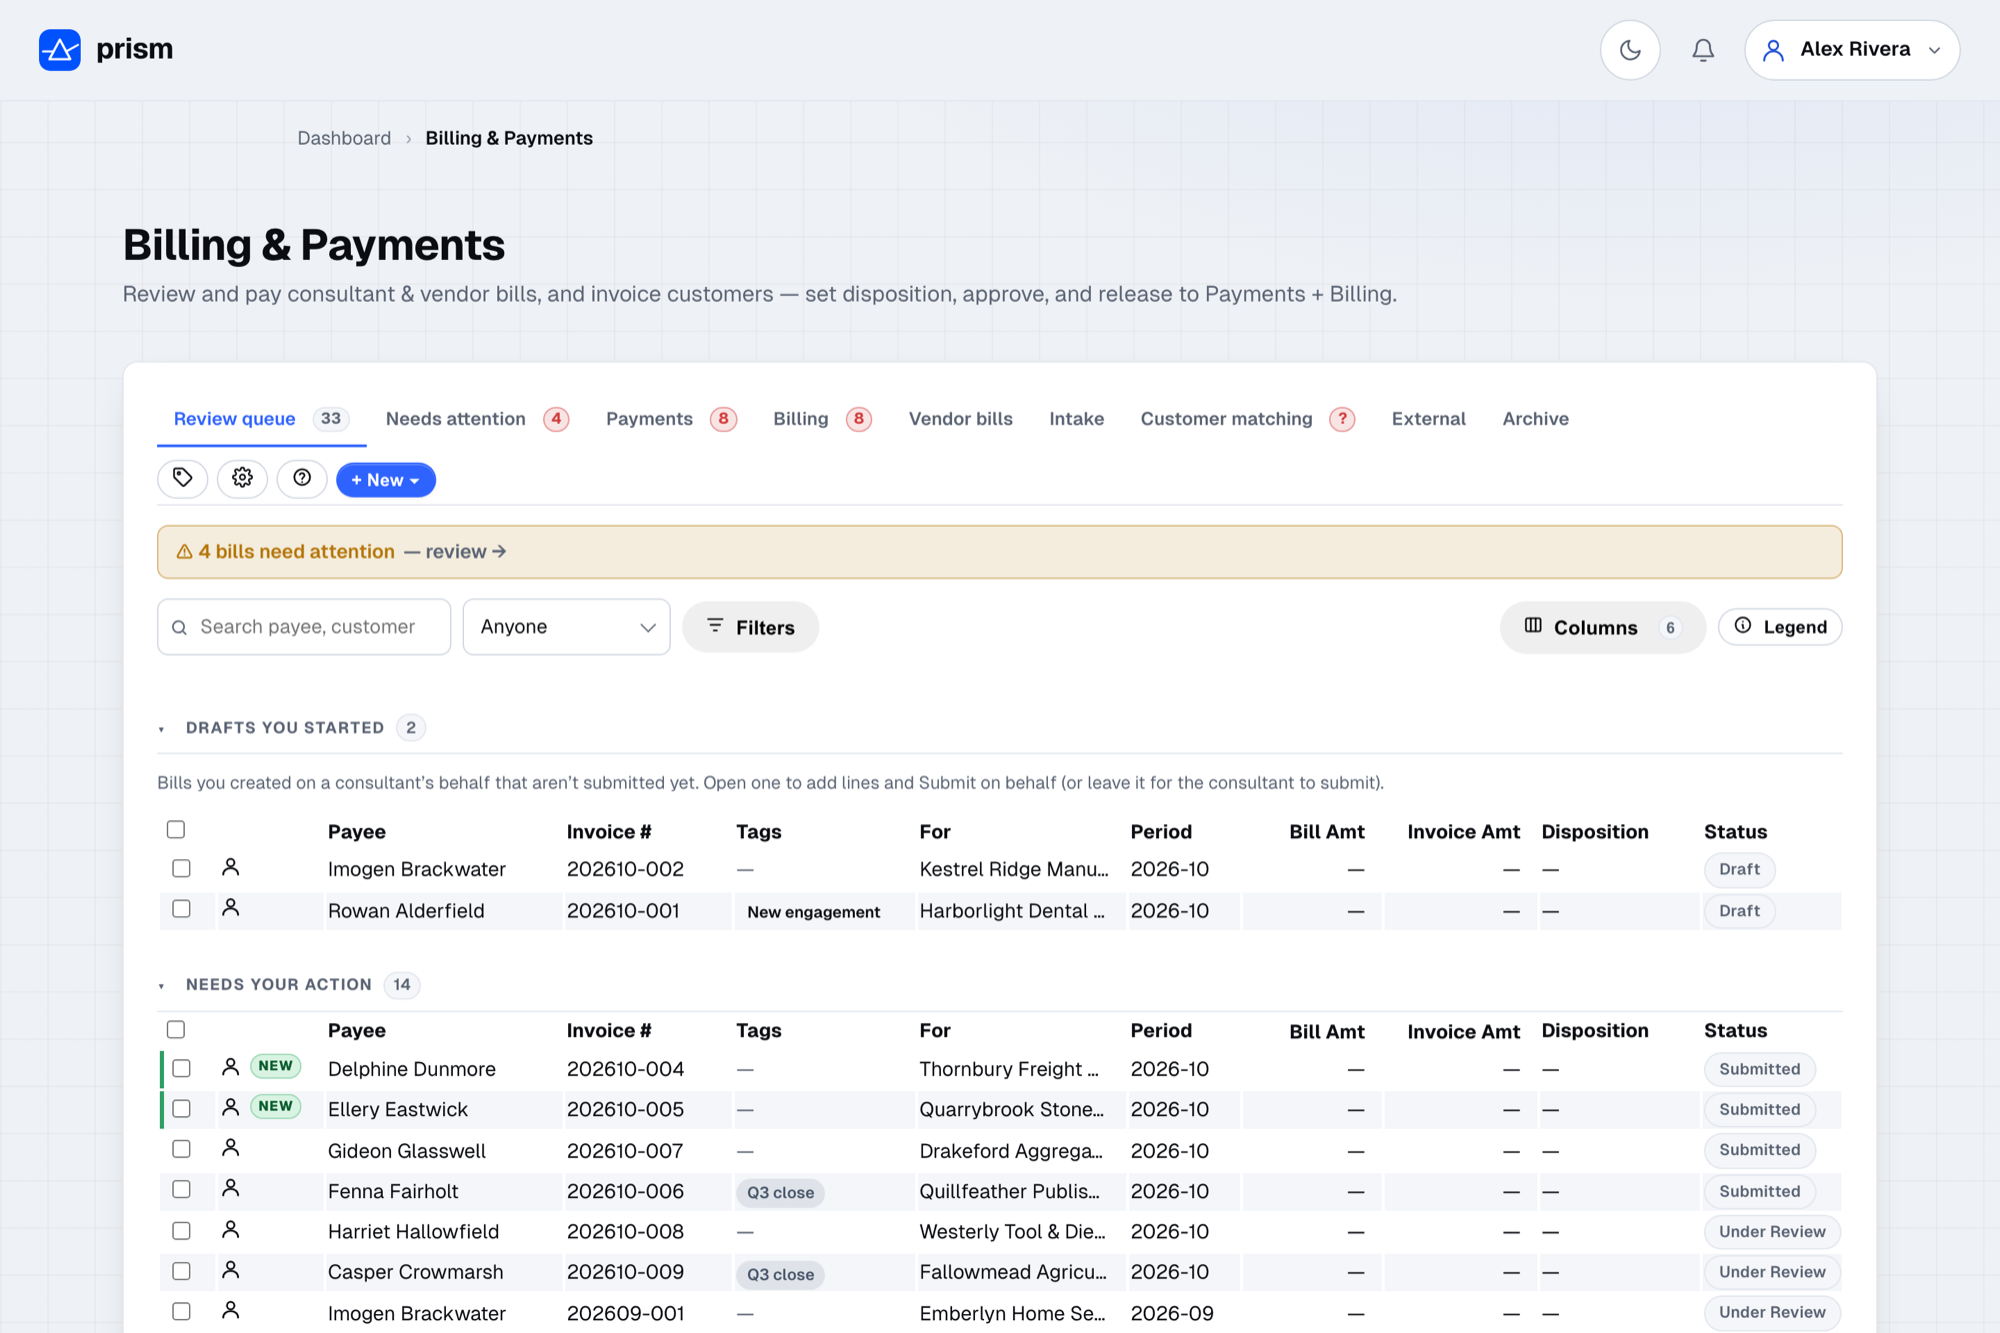
Task: Open help question mark button
Action: [302, 479]
